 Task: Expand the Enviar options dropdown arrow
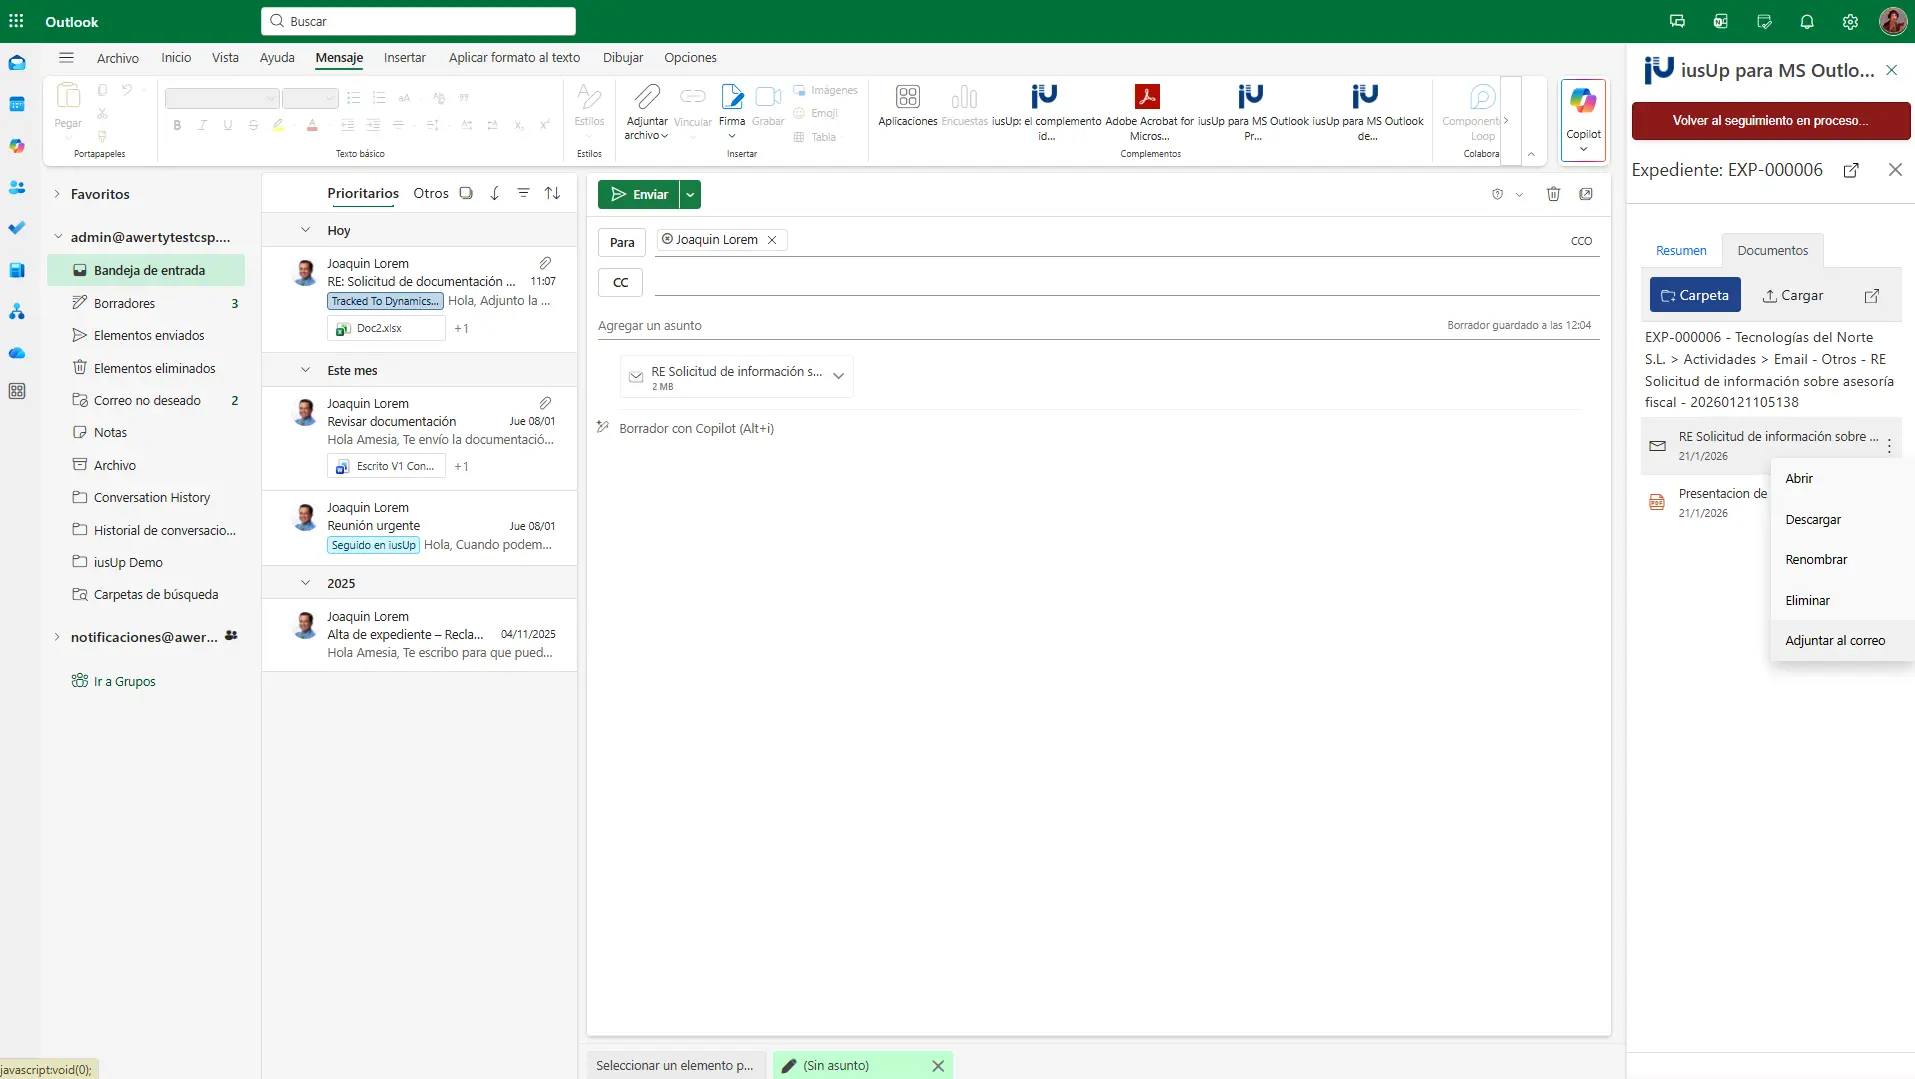[690, 195]
